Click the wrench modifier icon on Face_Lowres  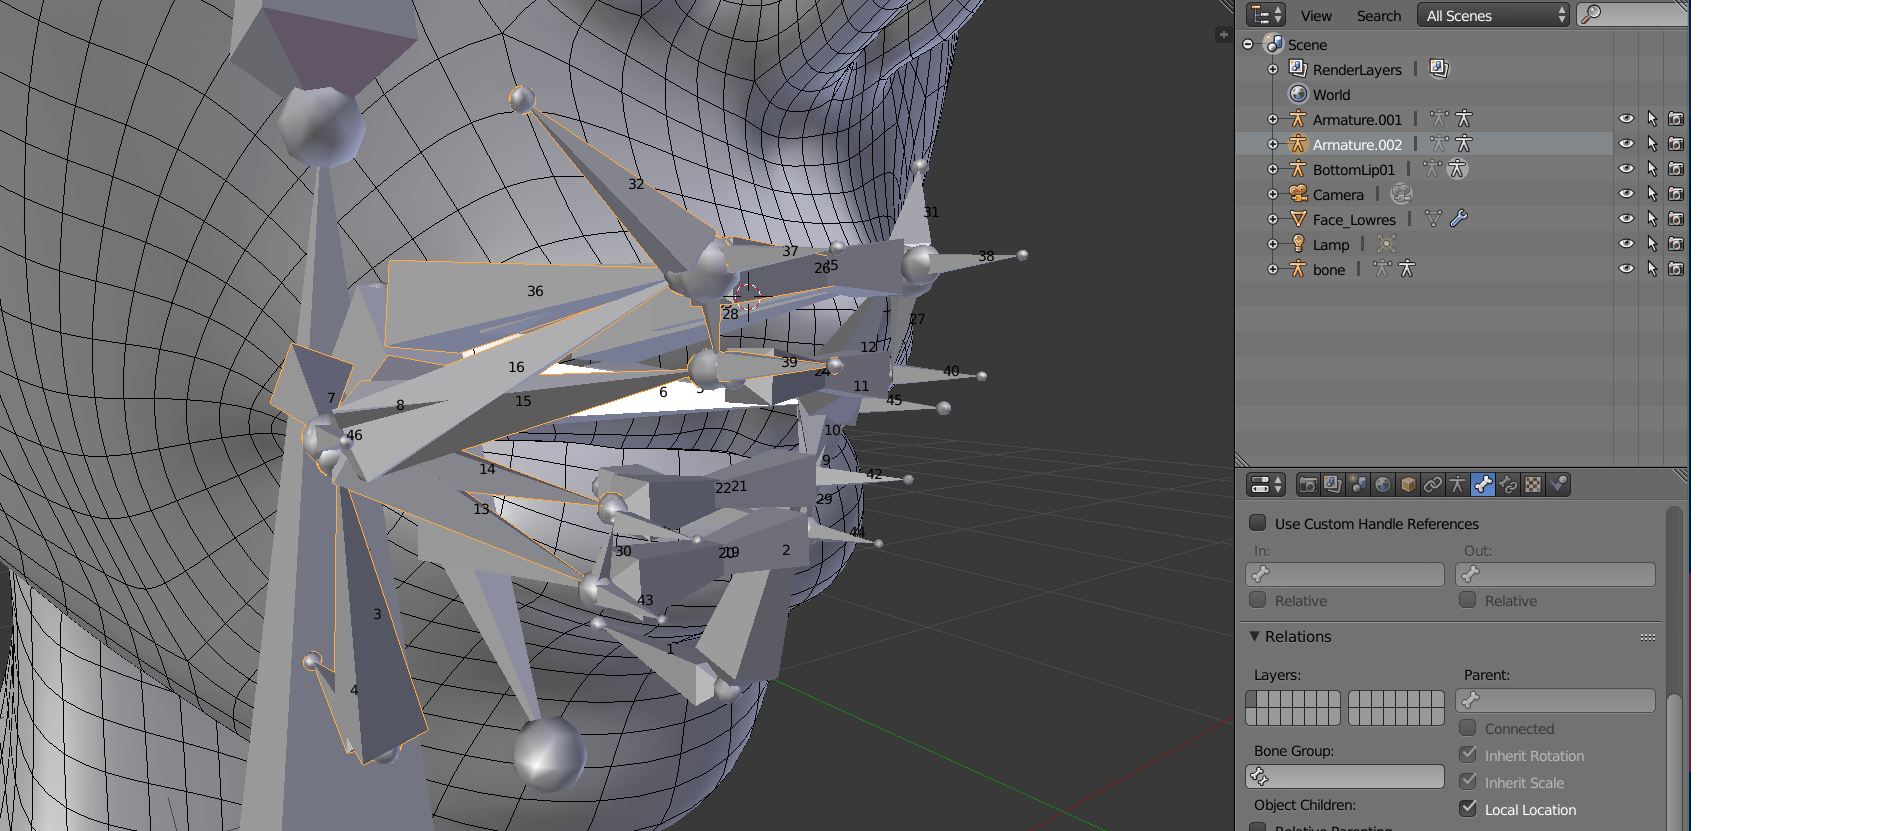point(1459,218)
